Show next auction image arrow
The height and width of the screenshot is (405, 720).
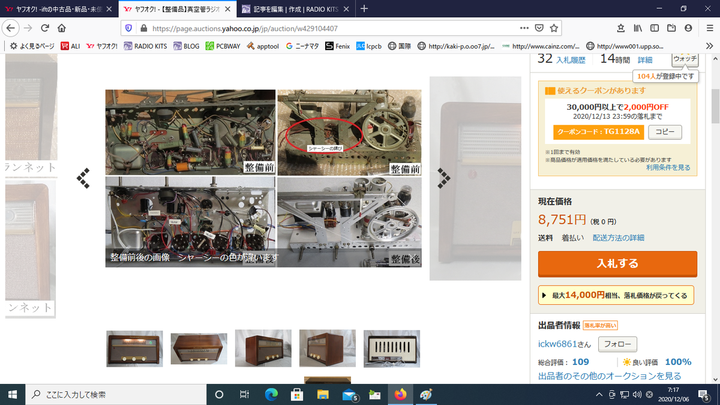click(442, 177)
